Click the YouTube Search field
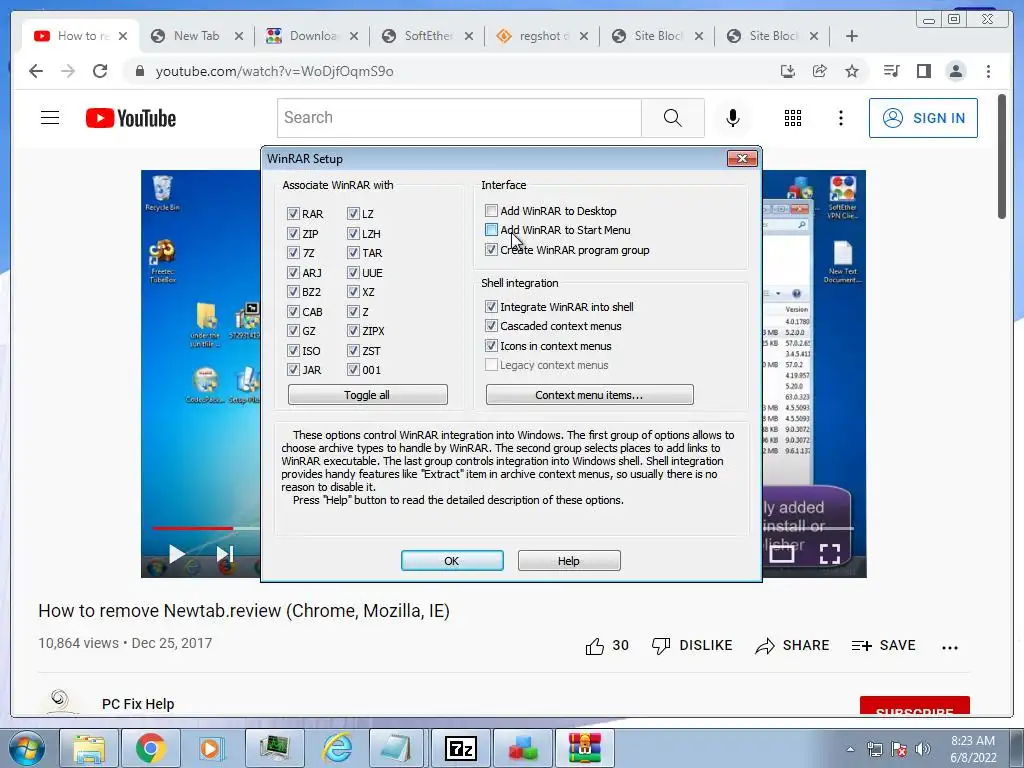Image resolution: width=1024 pixels, height=768 pixels. tap(459, 118)
